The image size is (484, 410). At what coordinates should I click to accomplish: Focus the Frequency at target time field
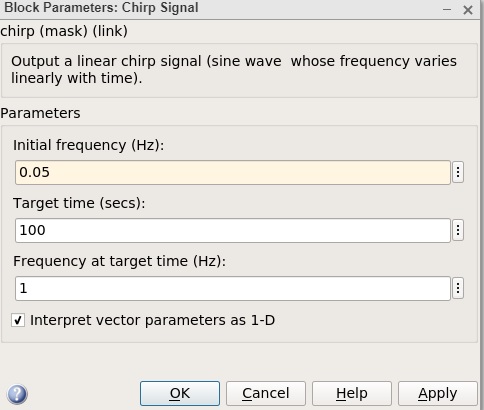(x=233, y=288)
